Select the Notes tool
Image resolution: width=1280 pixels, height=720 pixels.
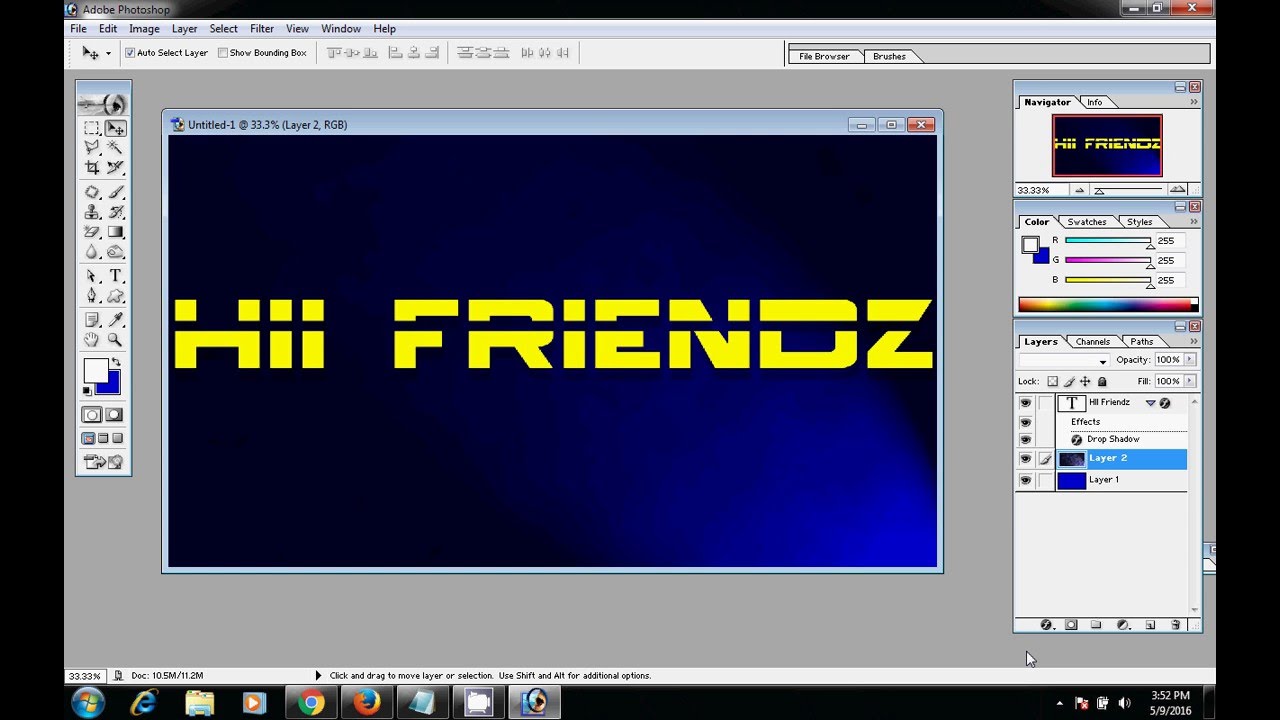[x=92, y=320]
